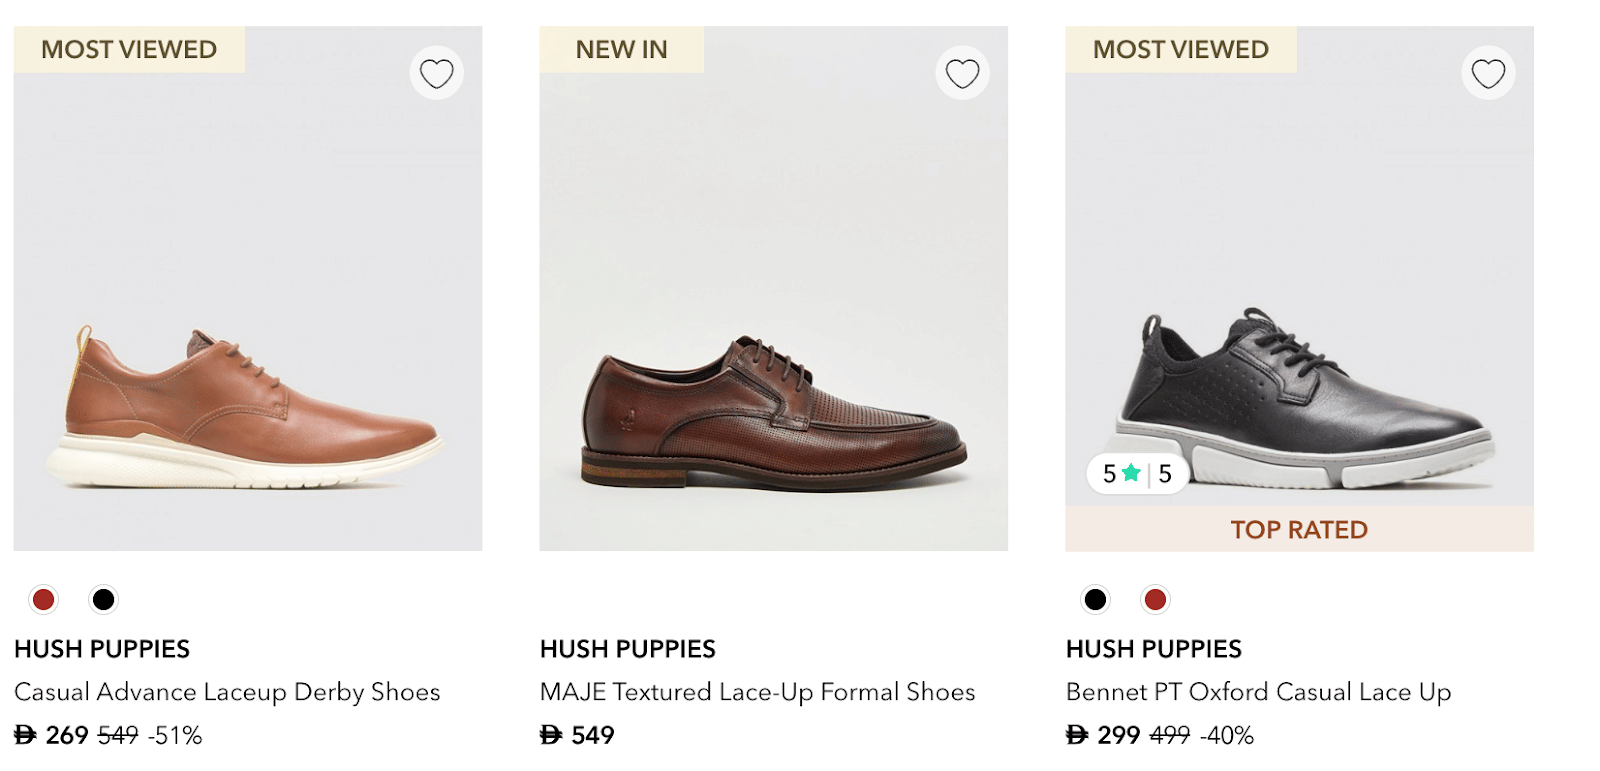Wishlist heart on Casual Advance Derby Shoes

(436, 73)
